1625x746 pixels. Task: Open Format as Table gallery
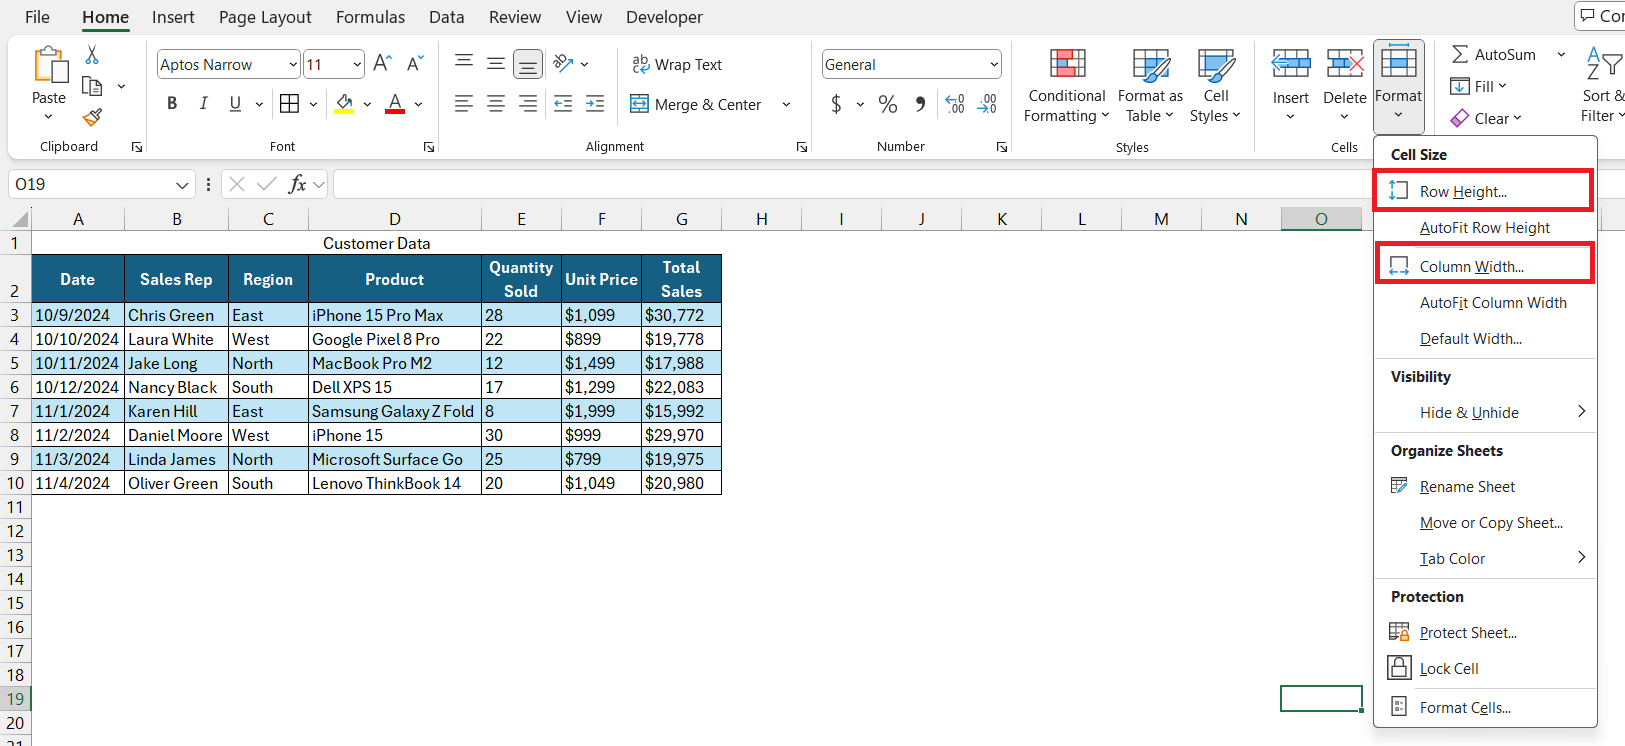point(1150,86)
